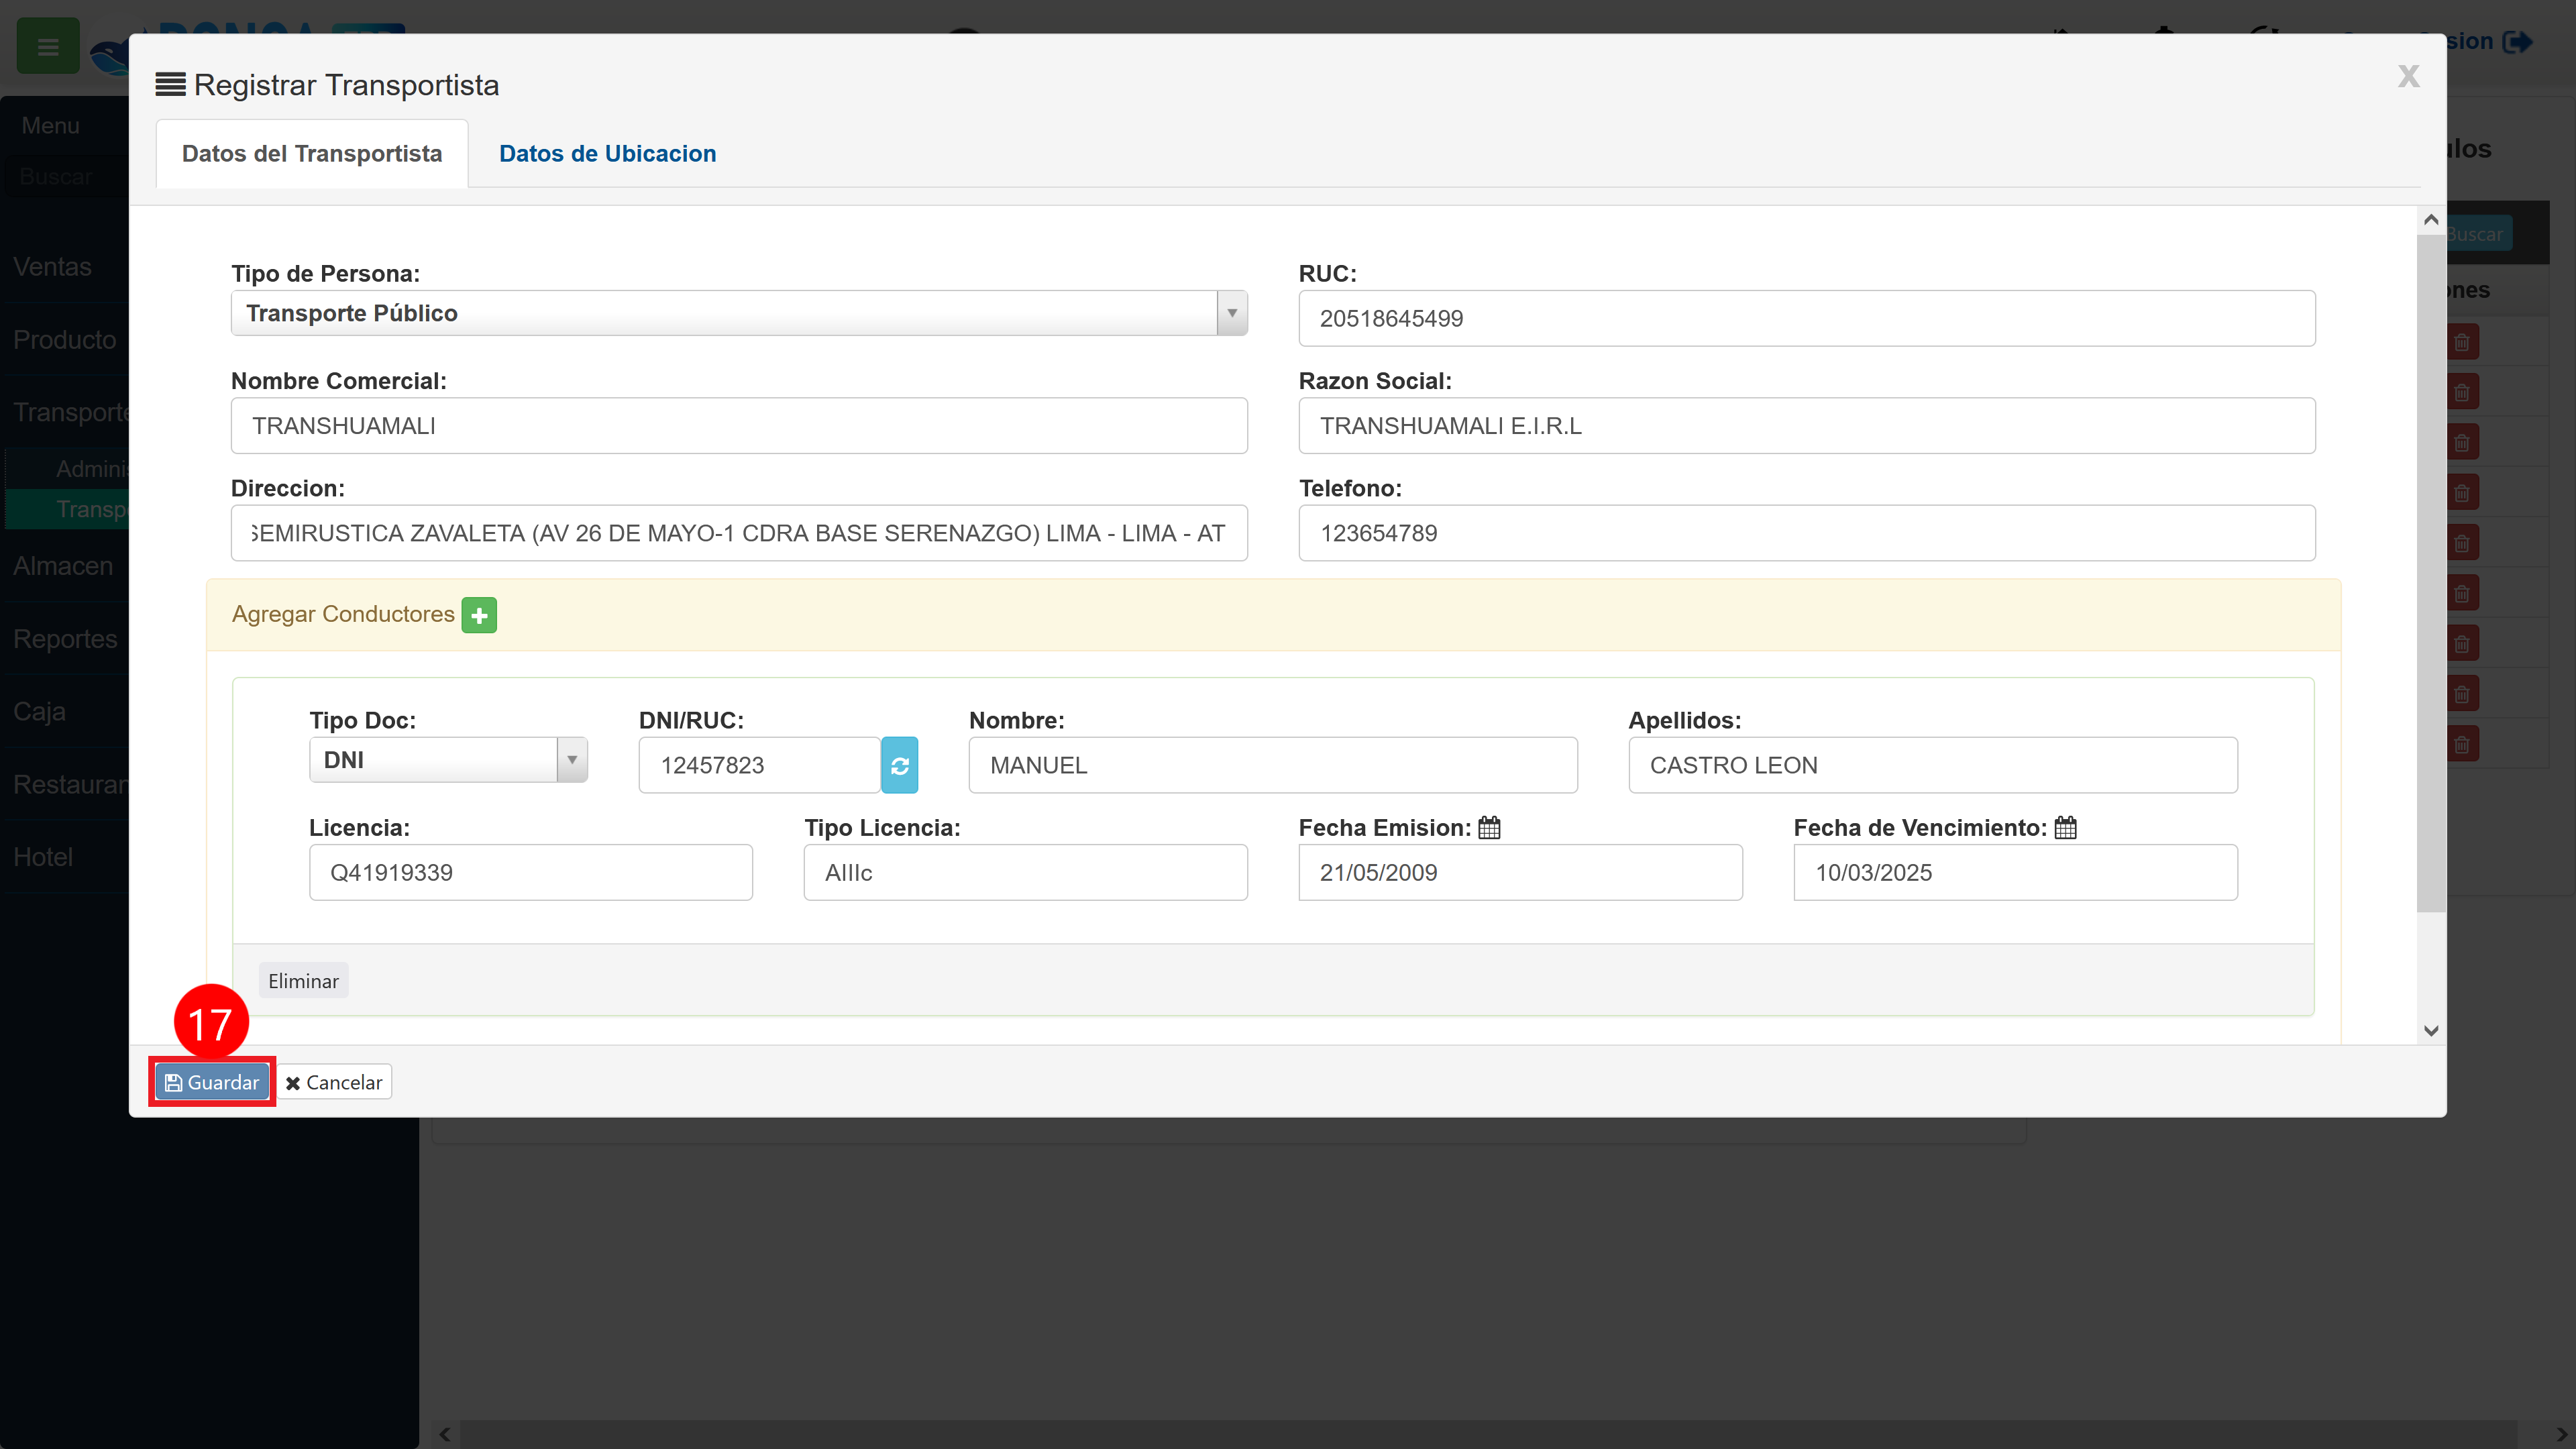Screen dimensions: 2576x1449
Task: Click the Fecha Emision date field
Action: click(1520, 872)
